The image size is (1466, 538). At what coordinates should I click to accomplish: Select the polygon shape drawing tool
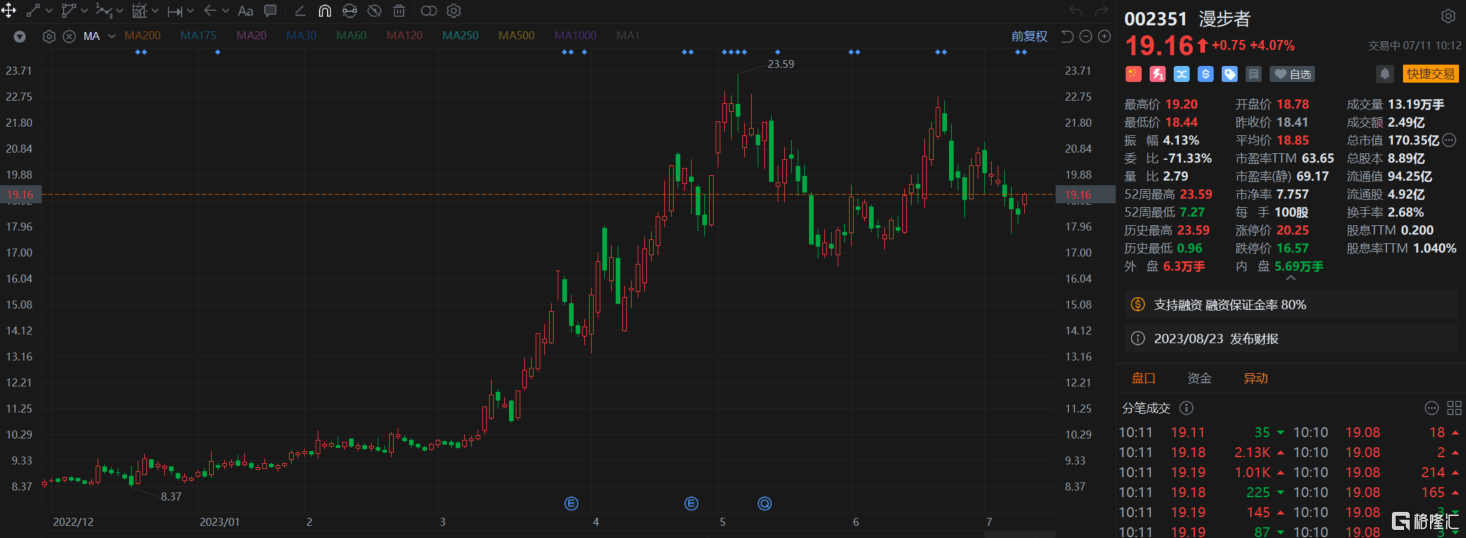coord(69,11)
